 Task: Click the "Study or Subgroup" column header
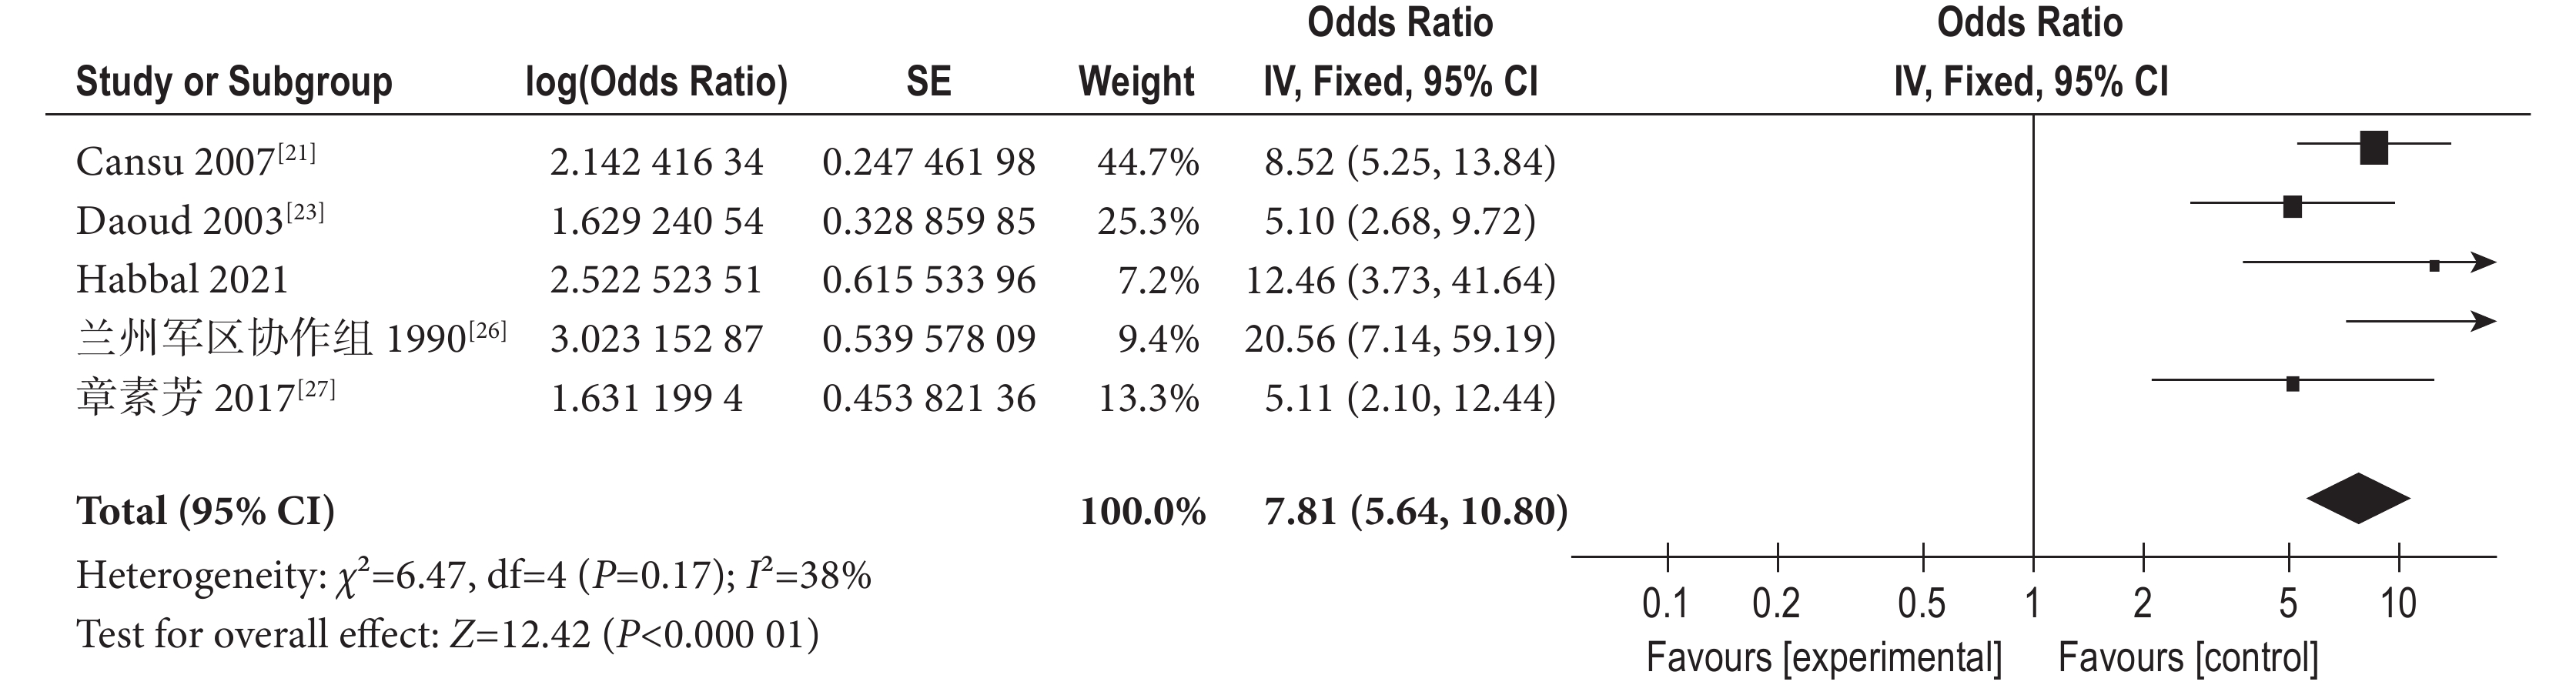234,82
